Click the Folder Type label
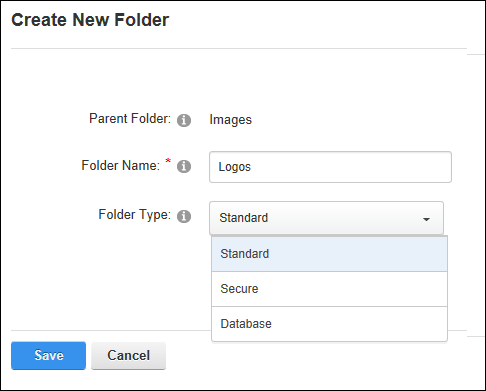The height and width of the screenshot is (391, 486). tap(134, 215)
